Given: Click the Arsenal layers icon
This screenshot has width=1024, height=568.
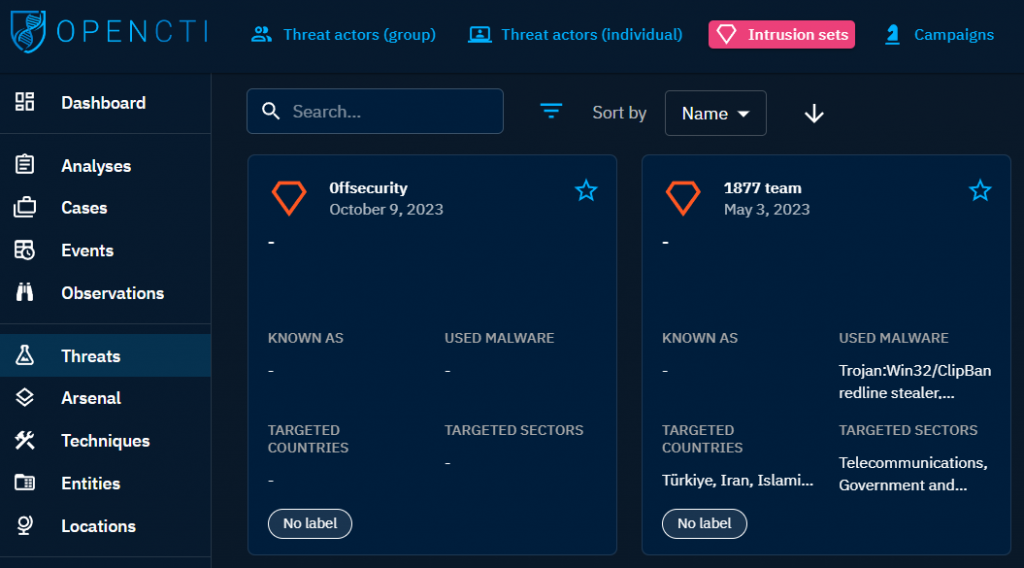Looking at the screenshot, I should [x=25, y=397].
